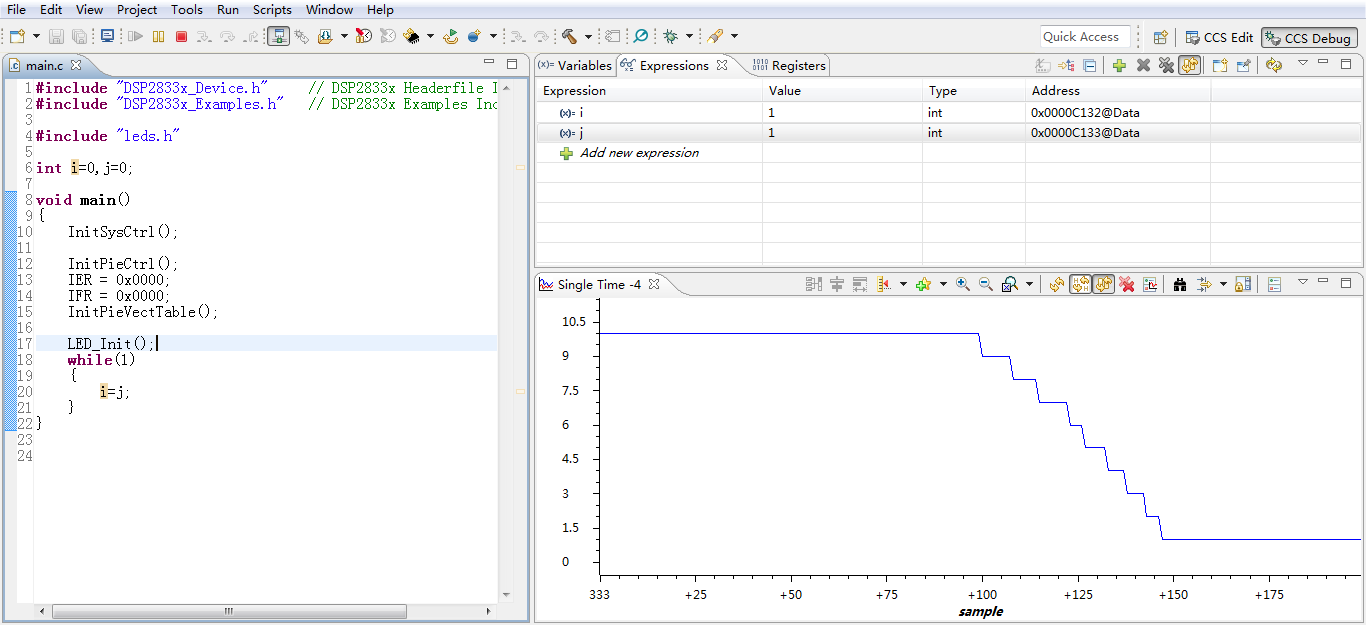
Task: Click Add new expression row
Action: [639, 153]
